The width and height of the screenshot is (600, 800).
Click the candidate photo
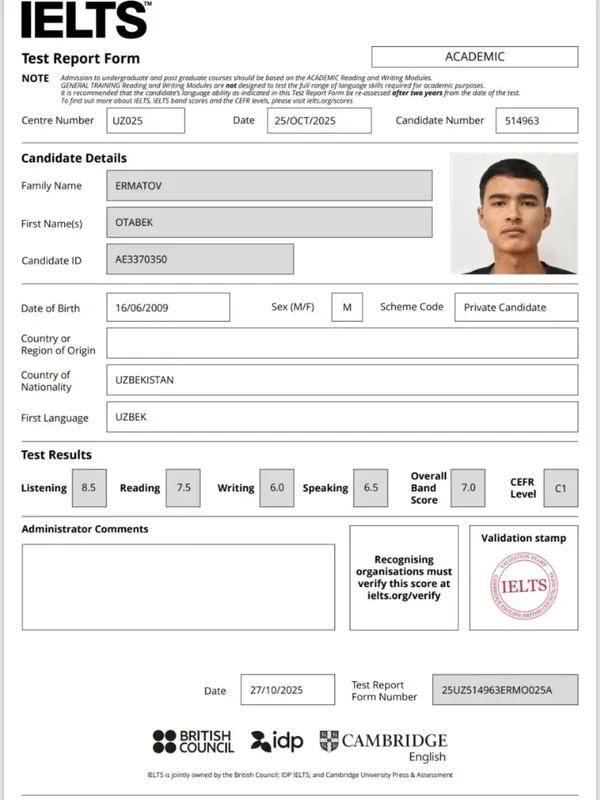point(514,213)
